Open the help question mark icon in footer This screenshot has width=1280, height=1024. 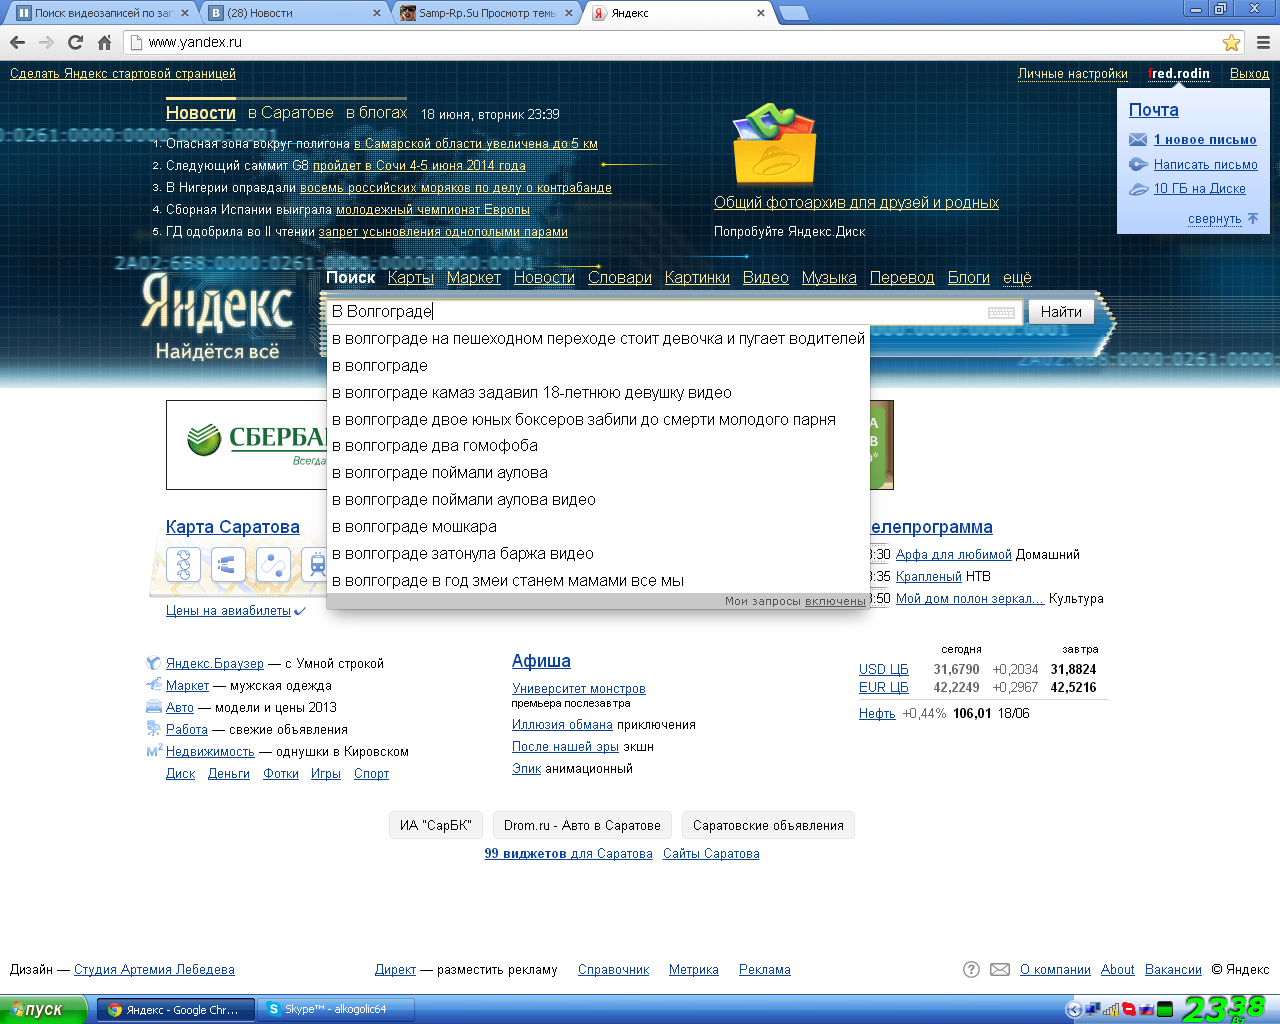point(971,969)
